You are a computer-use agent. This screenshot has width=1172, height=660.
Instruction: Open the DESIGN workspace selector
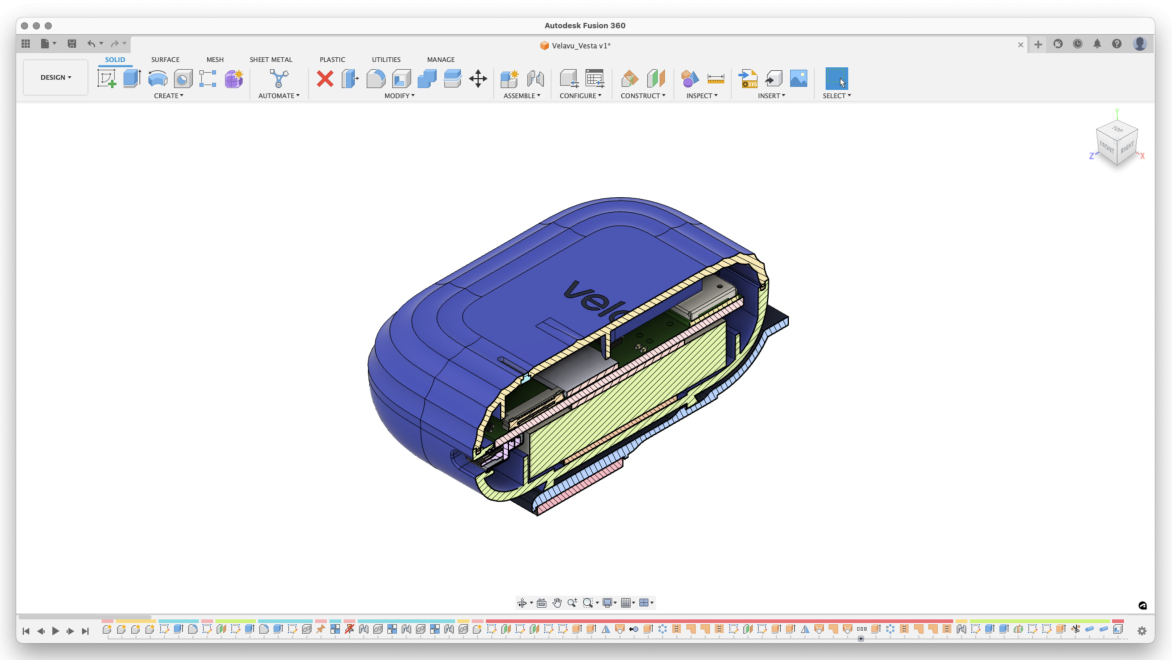[55, 77]
